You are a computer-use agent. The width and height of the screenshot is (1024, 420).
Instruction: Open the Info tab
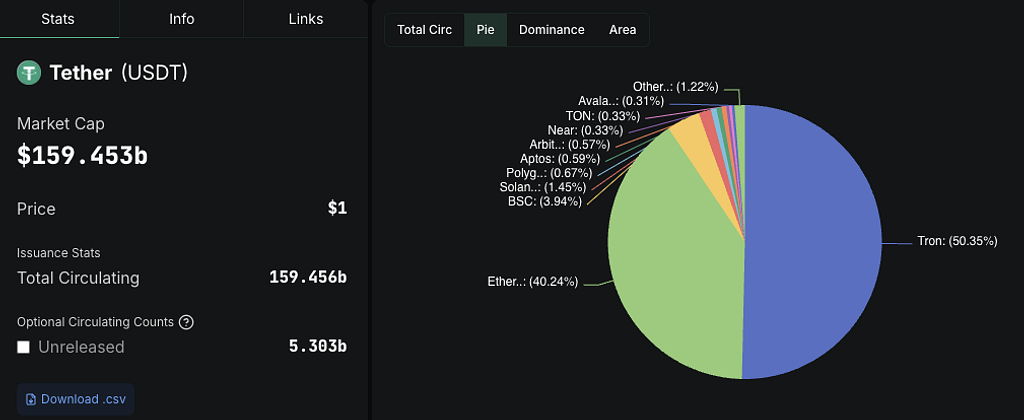tap(182, 19)
